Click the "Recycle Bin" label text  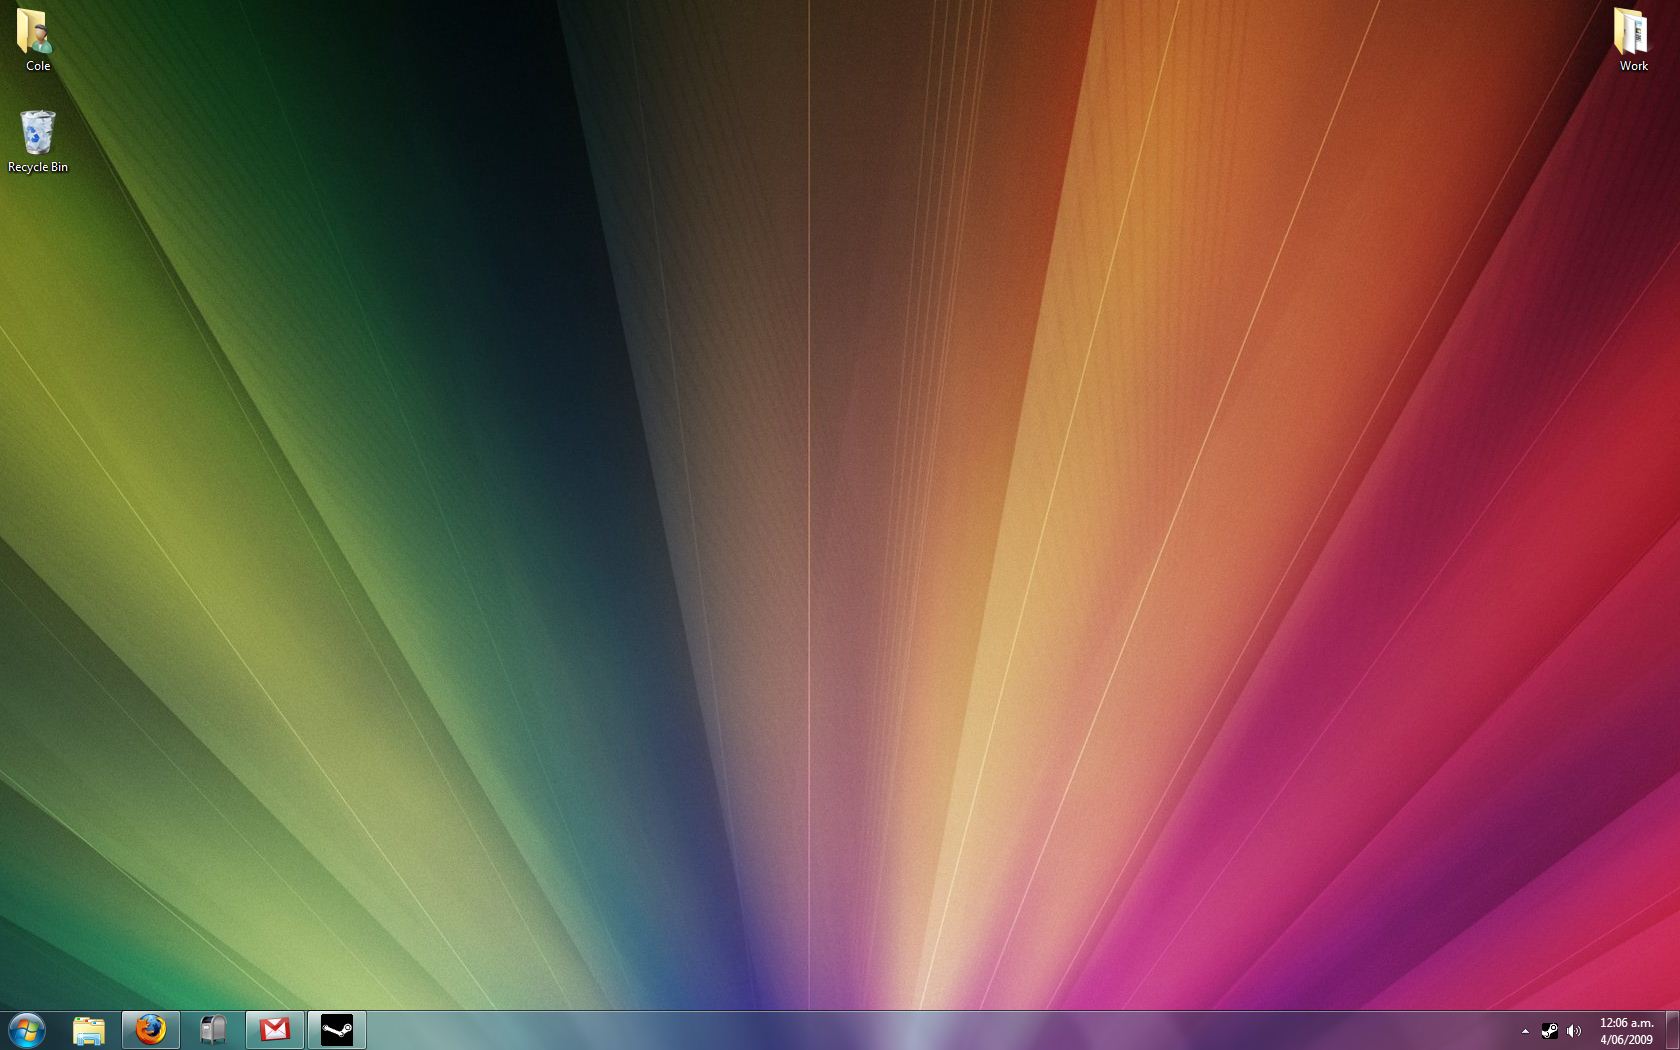click(x=38, y=167)
